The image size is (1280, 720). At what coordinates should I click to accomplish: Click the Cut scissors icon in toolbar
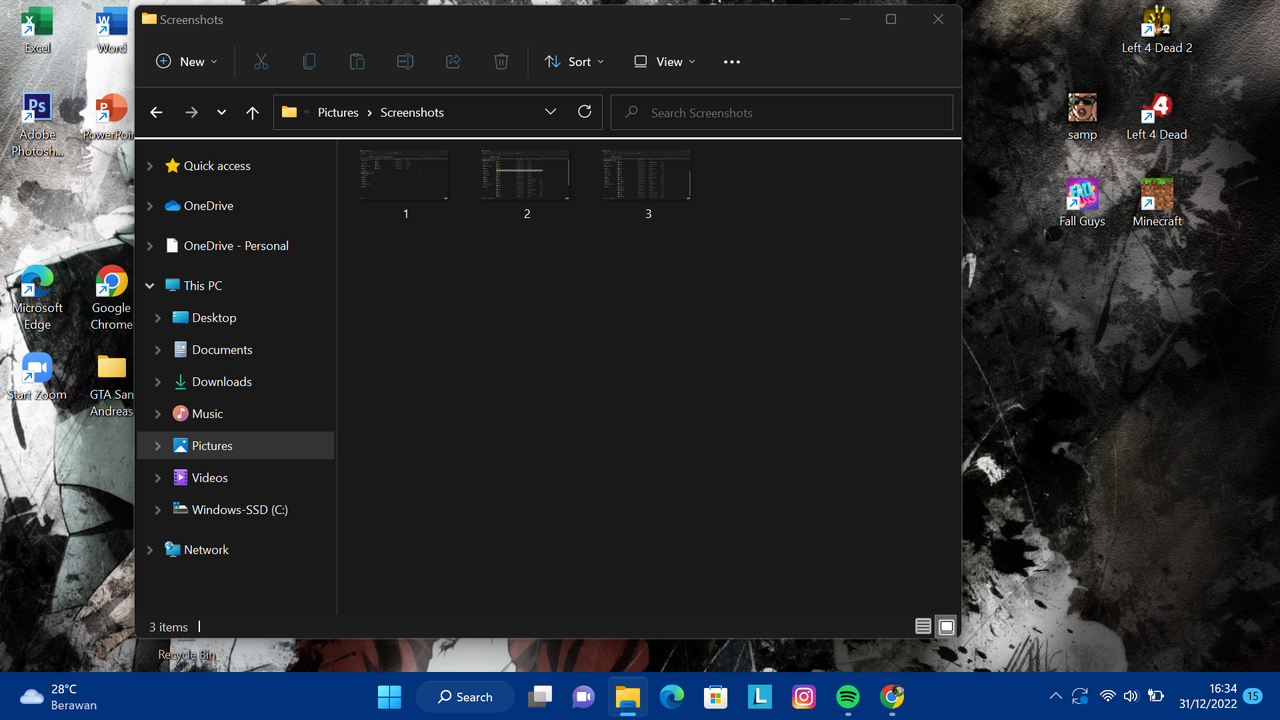(x=261, y=62)
